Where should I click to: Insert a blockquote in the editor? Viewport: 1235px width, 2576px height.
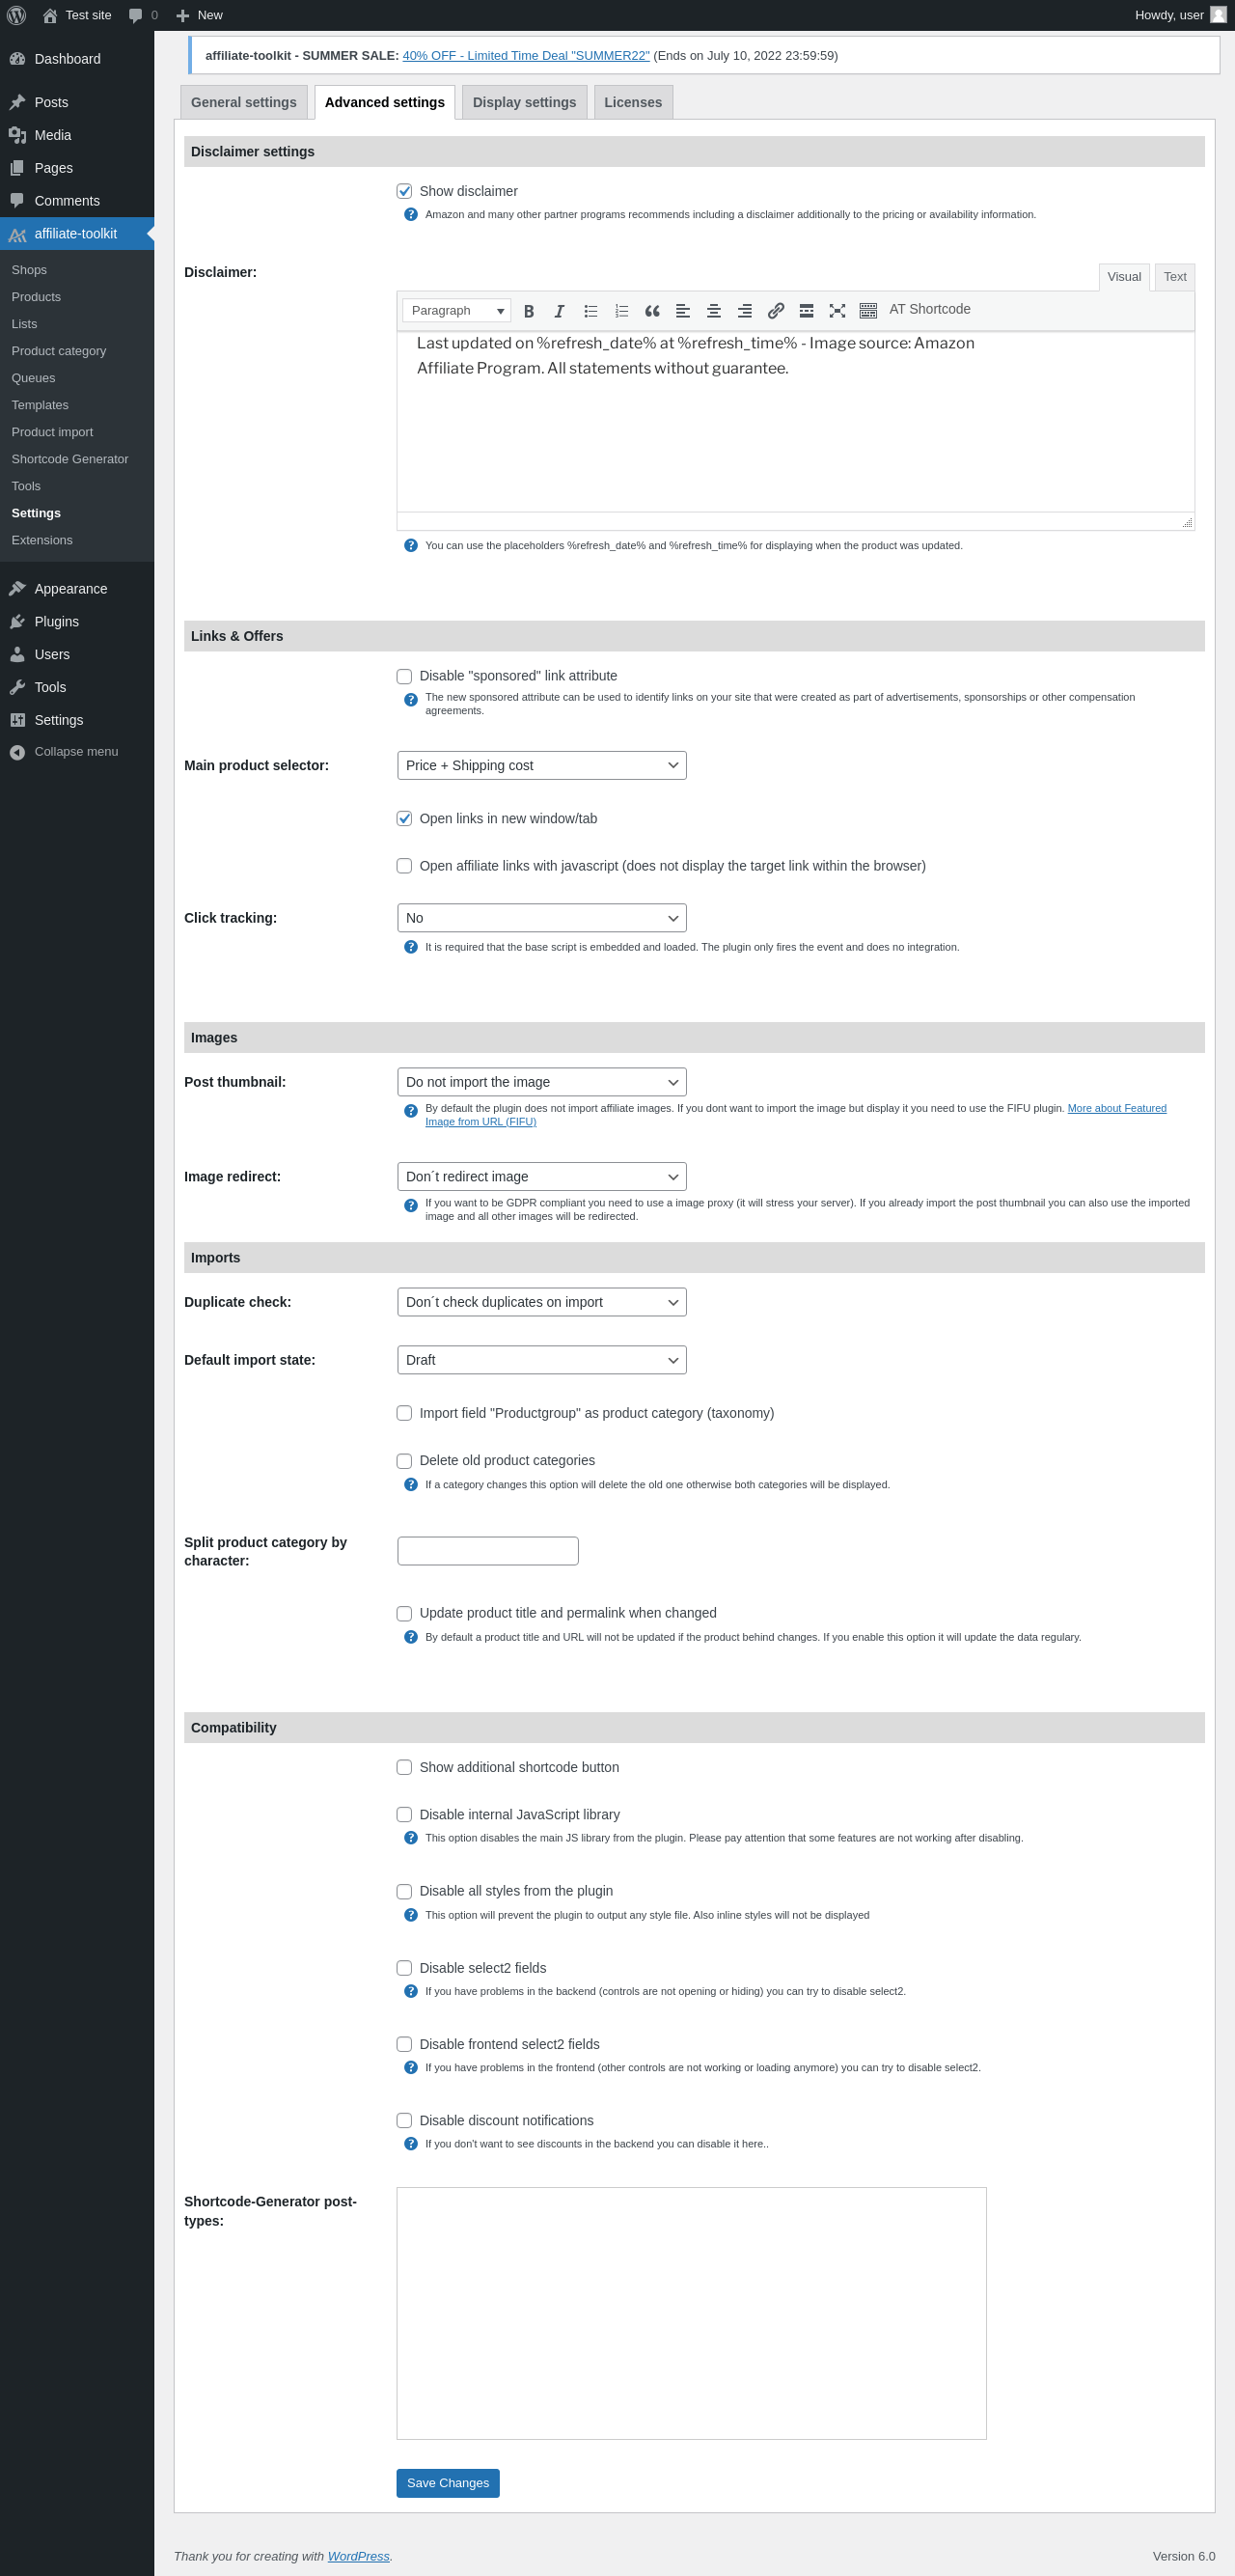(652, 311)
